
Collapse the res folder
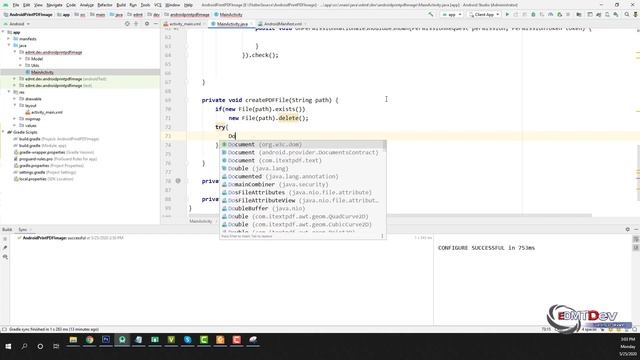(9, 92)
